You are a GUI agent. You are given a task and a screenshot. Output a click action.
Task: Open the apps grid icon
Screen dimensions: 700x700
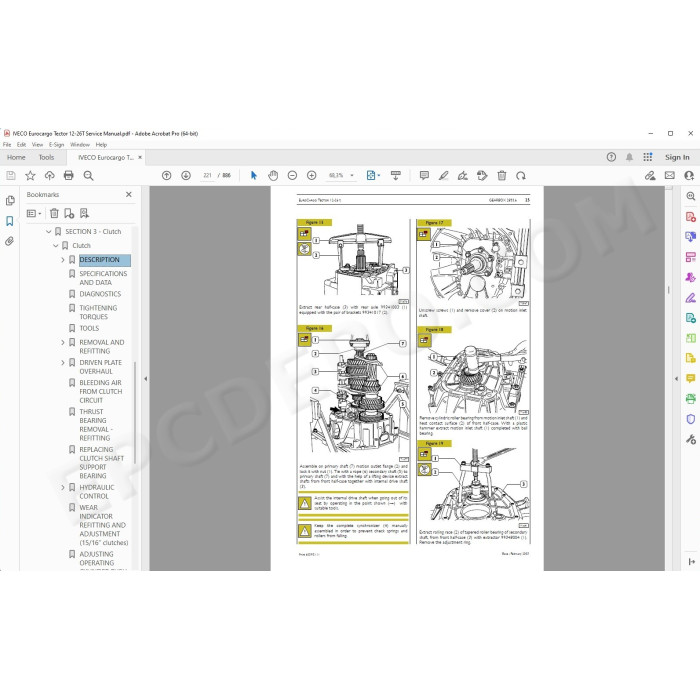pyautogui.click(x=648, y=157)
